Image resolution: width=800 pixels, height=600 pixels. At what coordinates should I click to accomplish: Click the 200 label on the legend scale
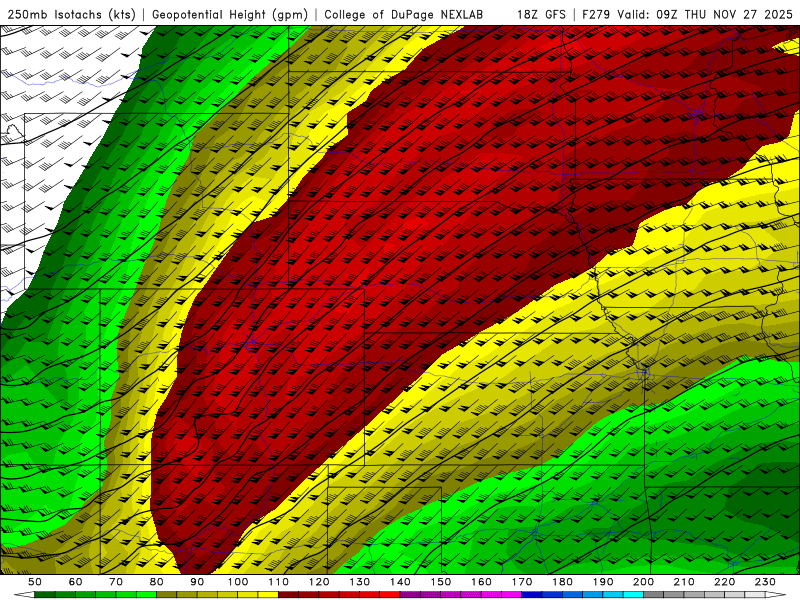pyautogui.click(x=643, y=582)
